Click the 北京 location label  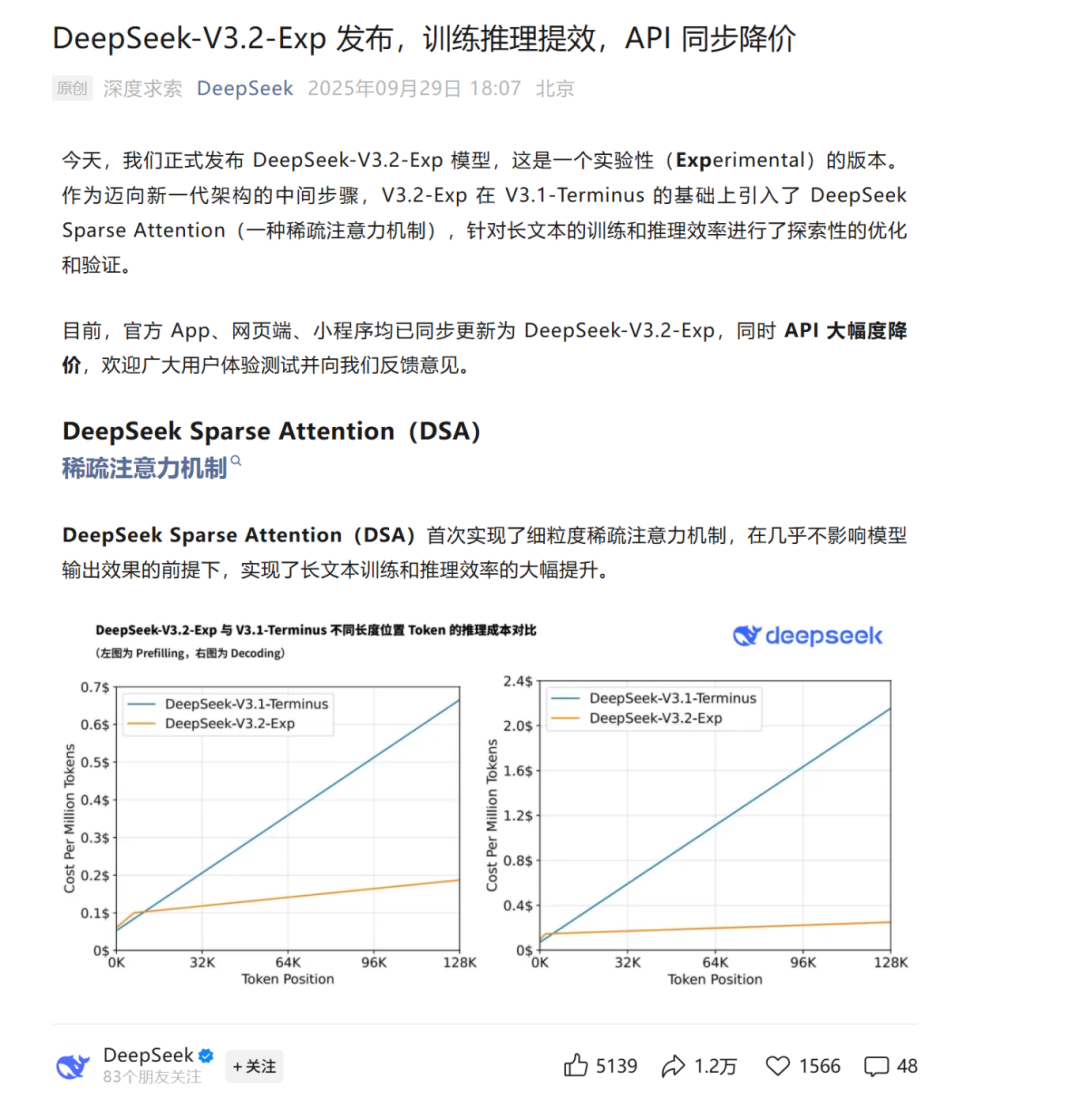555,88
